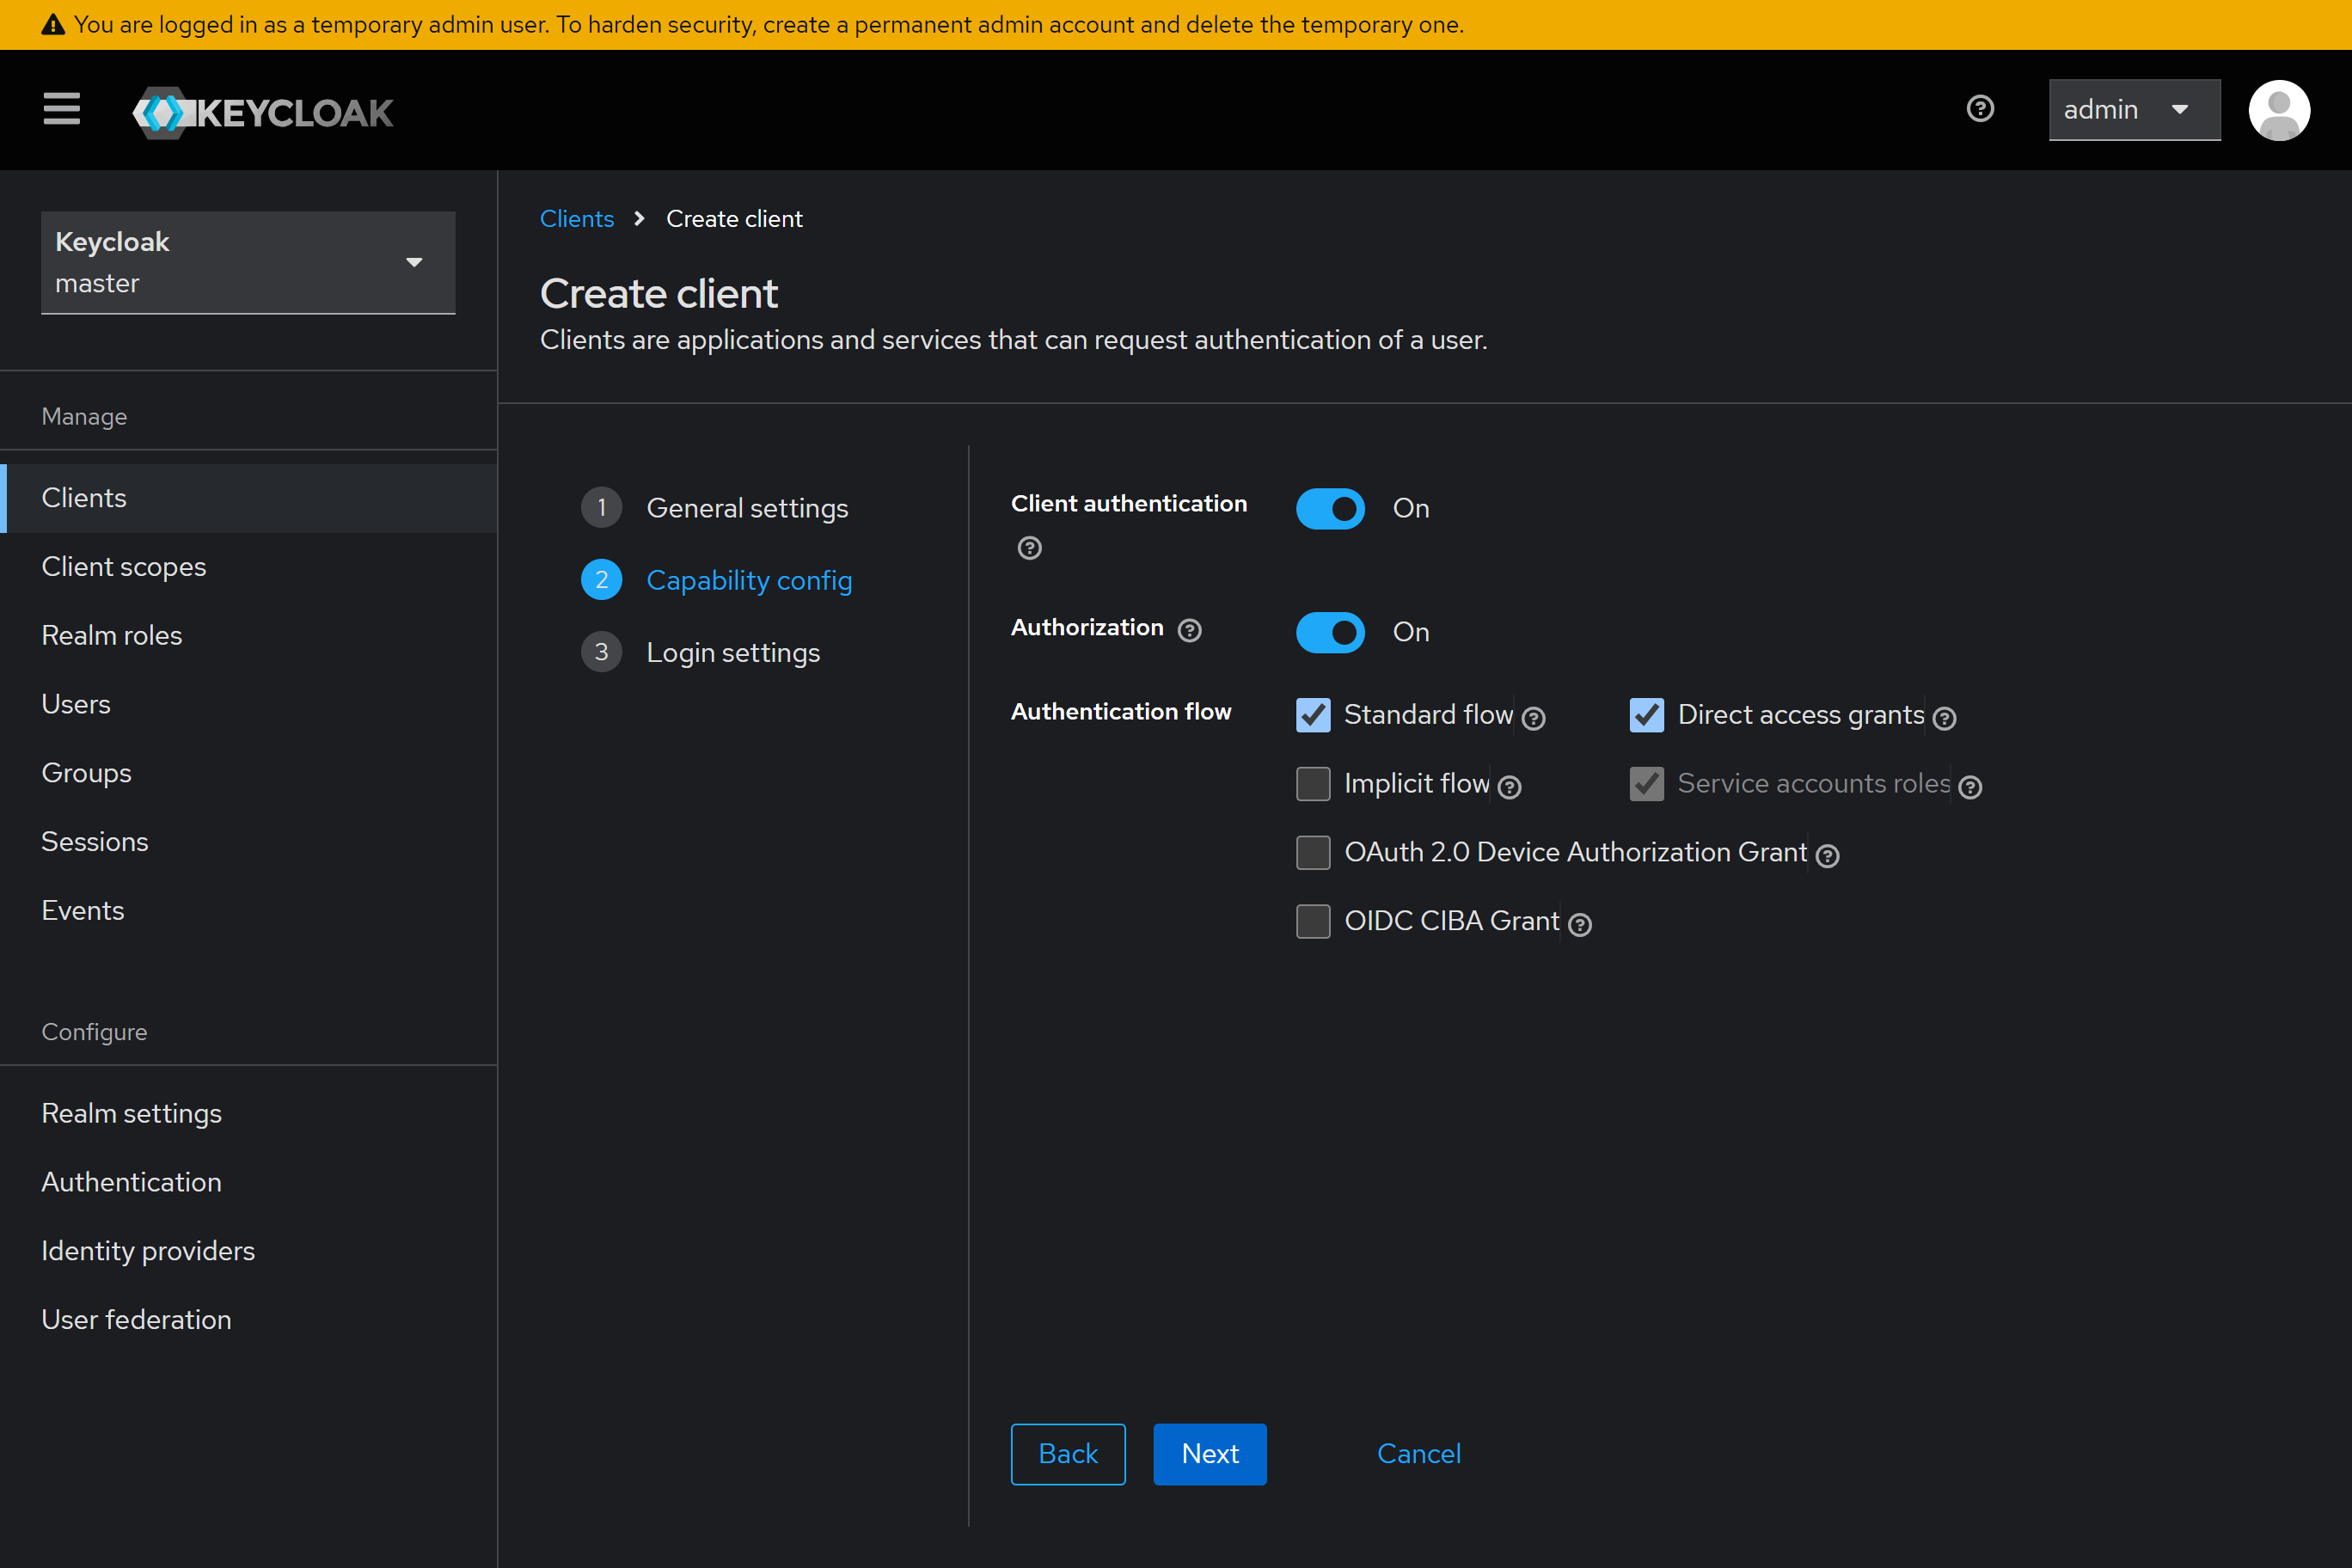
Task: Cancel client creation
Action: click(x=1418, y=1454)
